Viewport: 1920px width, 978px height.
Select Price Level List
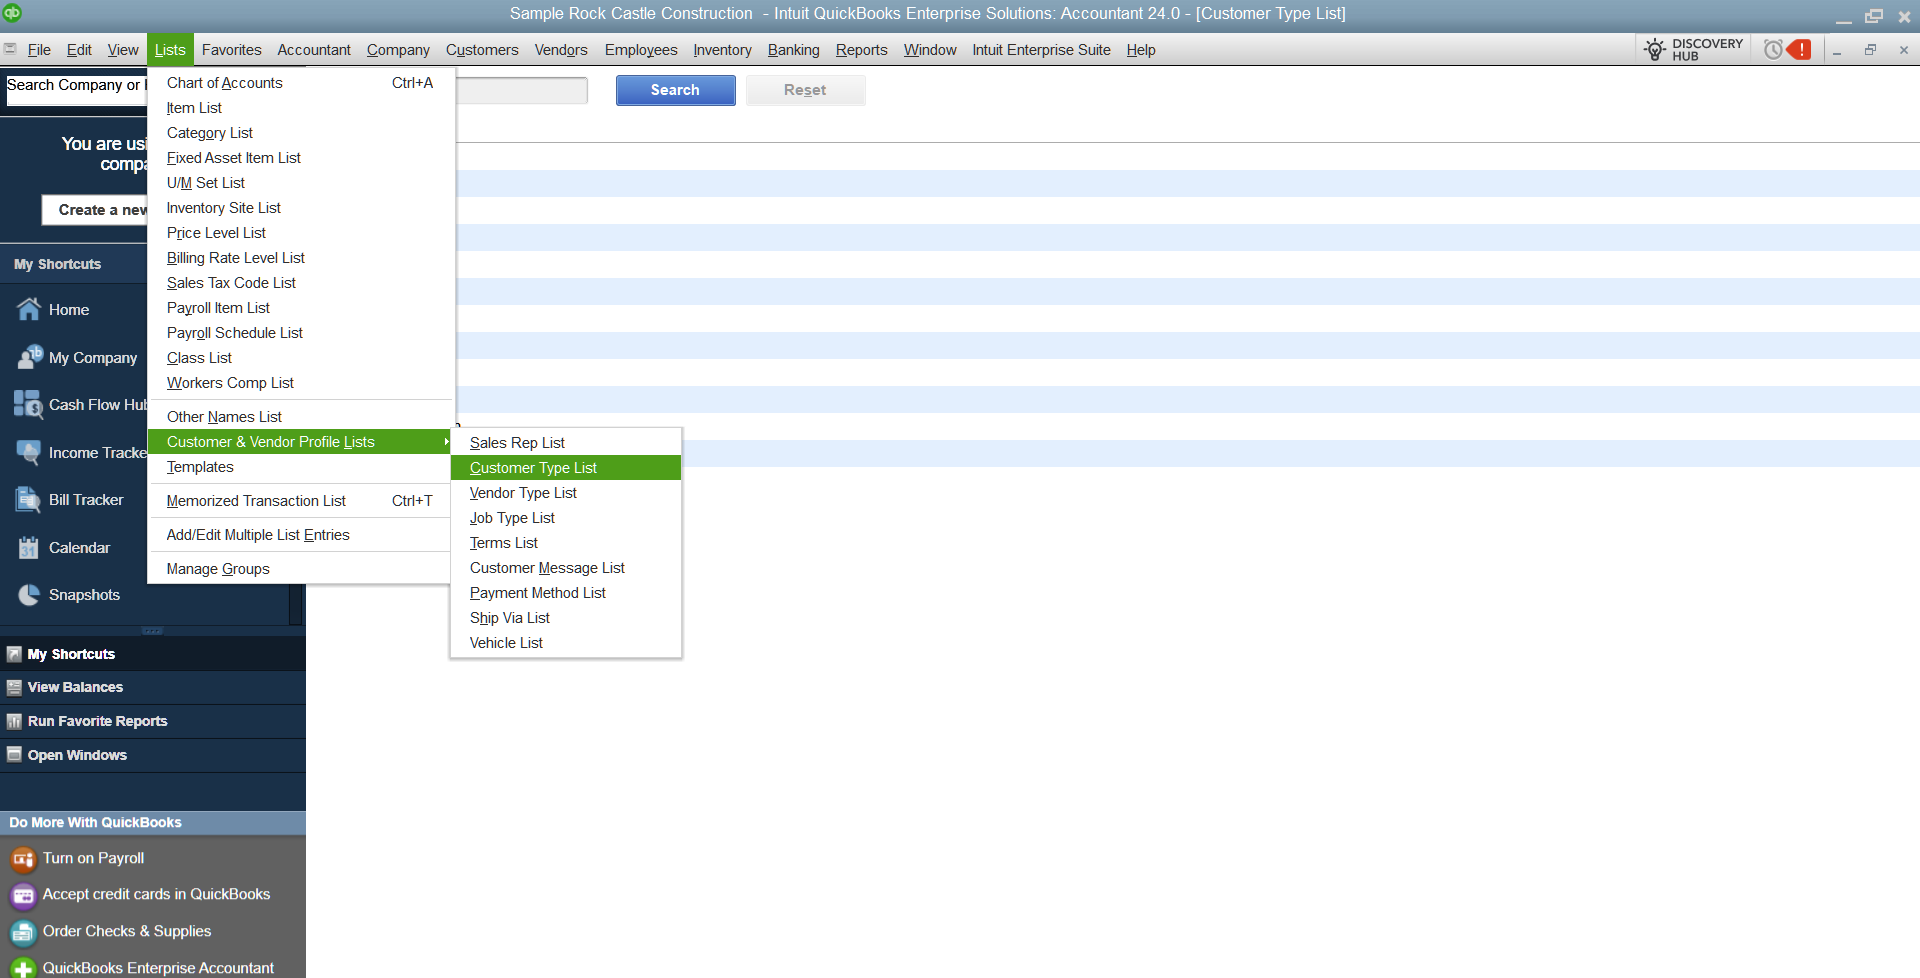[300, 233]
